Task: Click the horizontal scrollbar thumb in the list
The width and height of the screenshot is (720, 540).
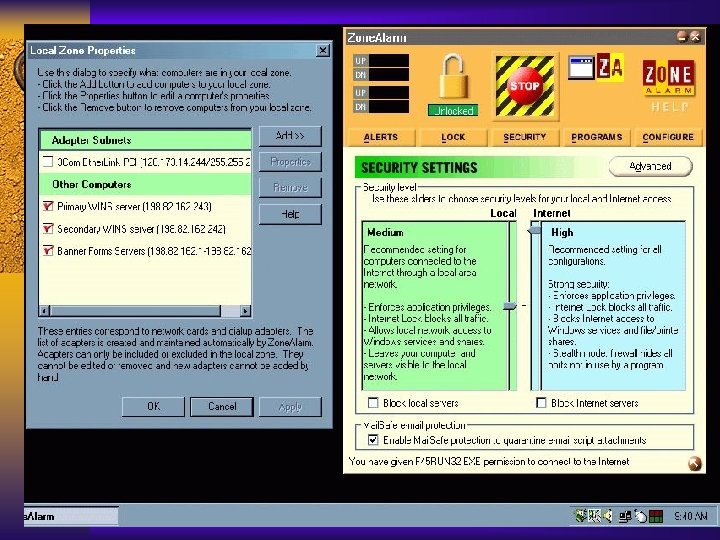Action: point(135,311)
